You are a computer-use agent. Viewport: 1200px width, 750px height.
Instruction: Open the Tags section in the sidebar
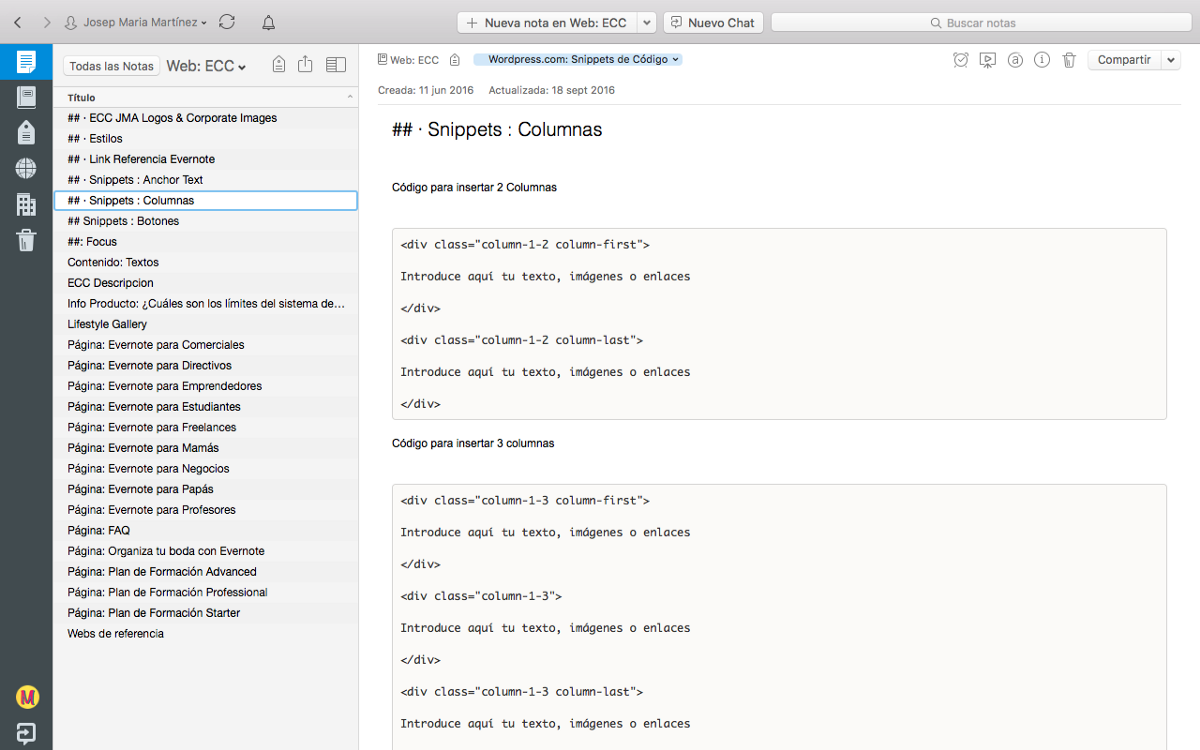point(26,132)
